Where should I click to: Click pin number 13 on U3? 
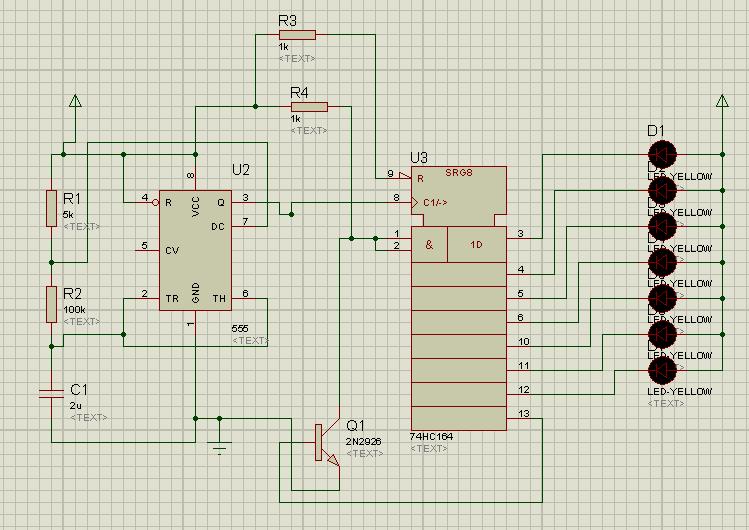pyautogui.click(x=524, y=413)
